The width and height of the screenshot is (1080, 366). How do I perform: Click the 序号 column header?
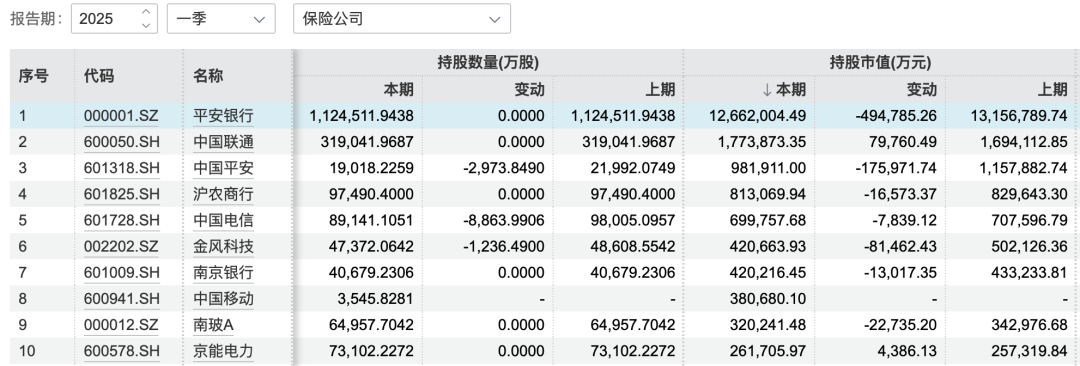pyautogui.click(x=33, y=76)
